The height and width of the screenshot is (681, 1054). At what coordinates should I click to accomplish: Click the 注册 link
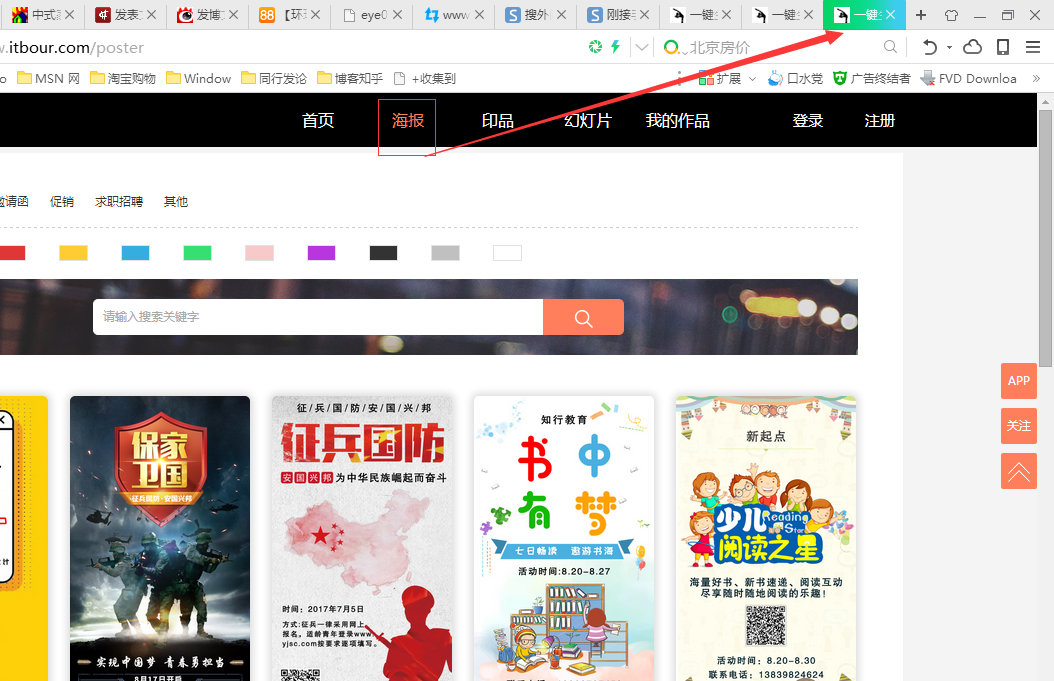(879, 120)
